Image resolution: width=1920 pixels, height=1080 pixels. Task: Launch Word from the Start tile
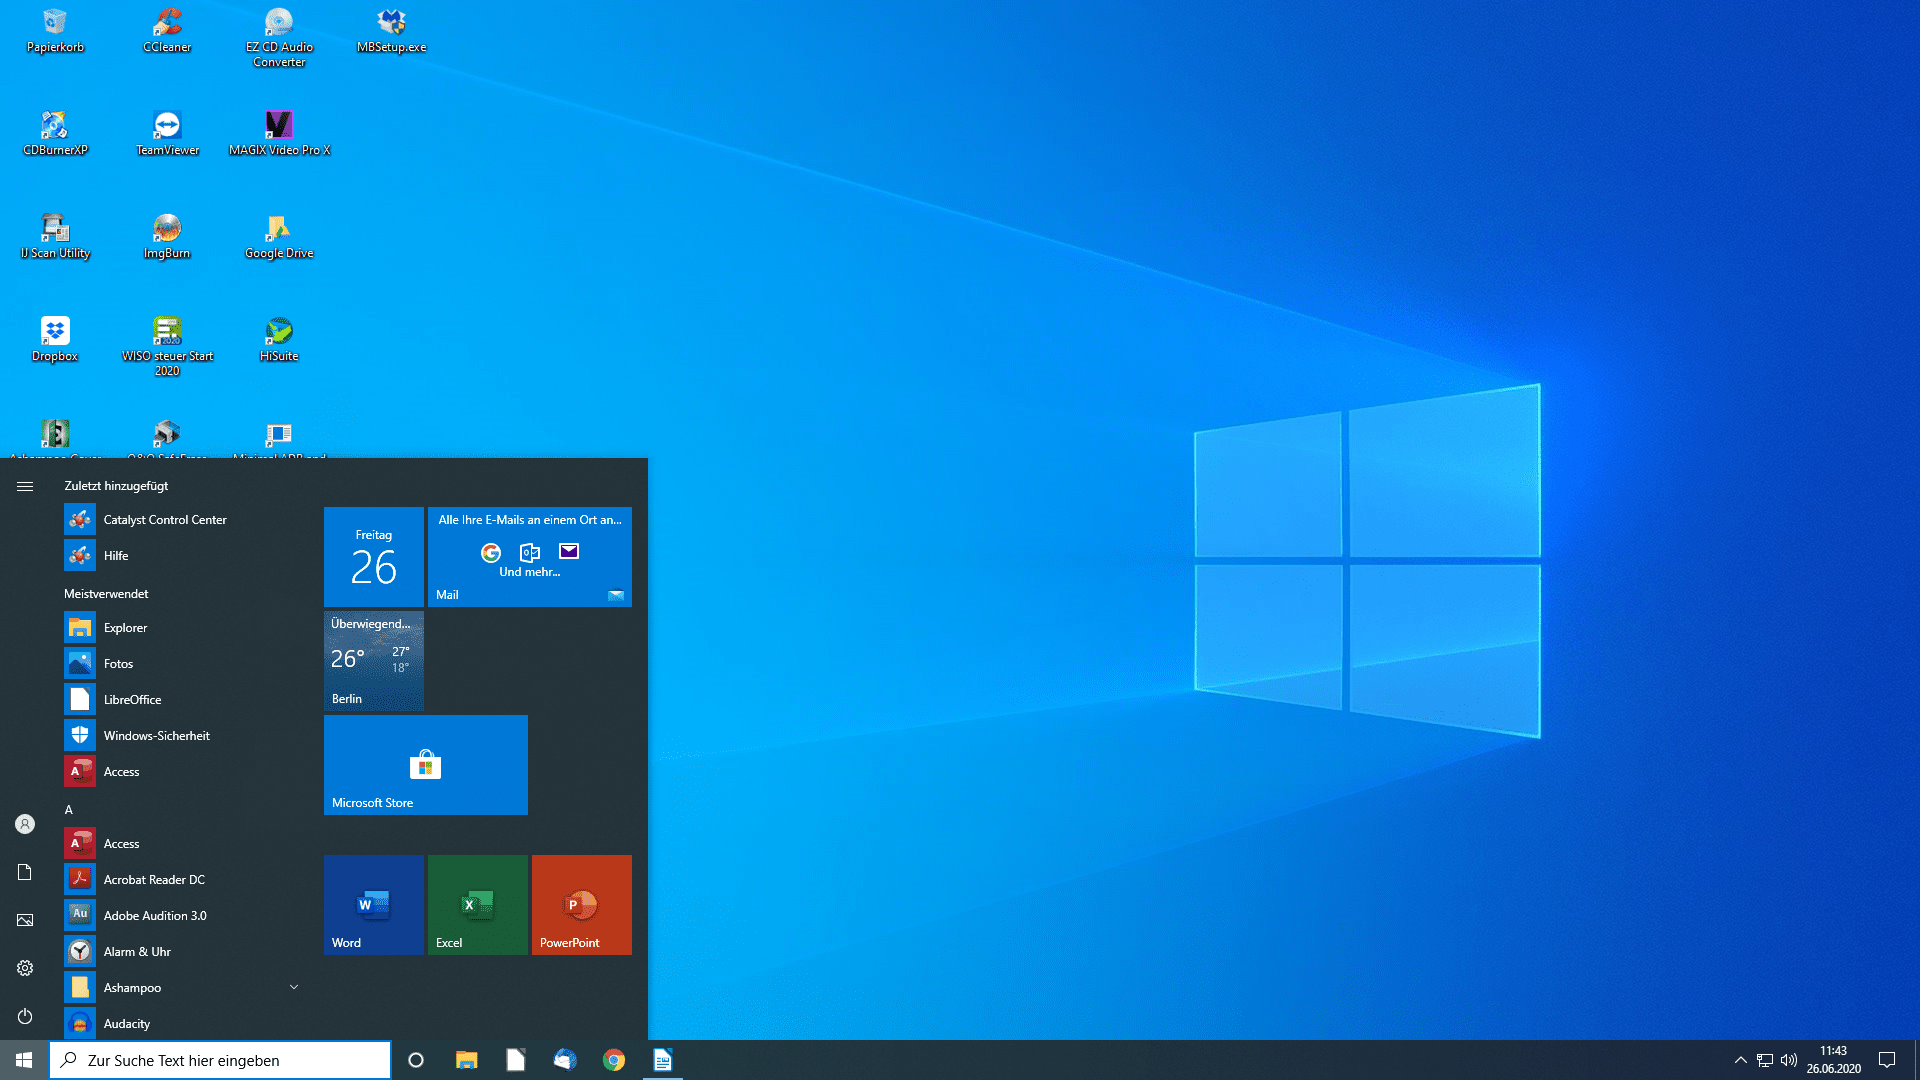374,905
